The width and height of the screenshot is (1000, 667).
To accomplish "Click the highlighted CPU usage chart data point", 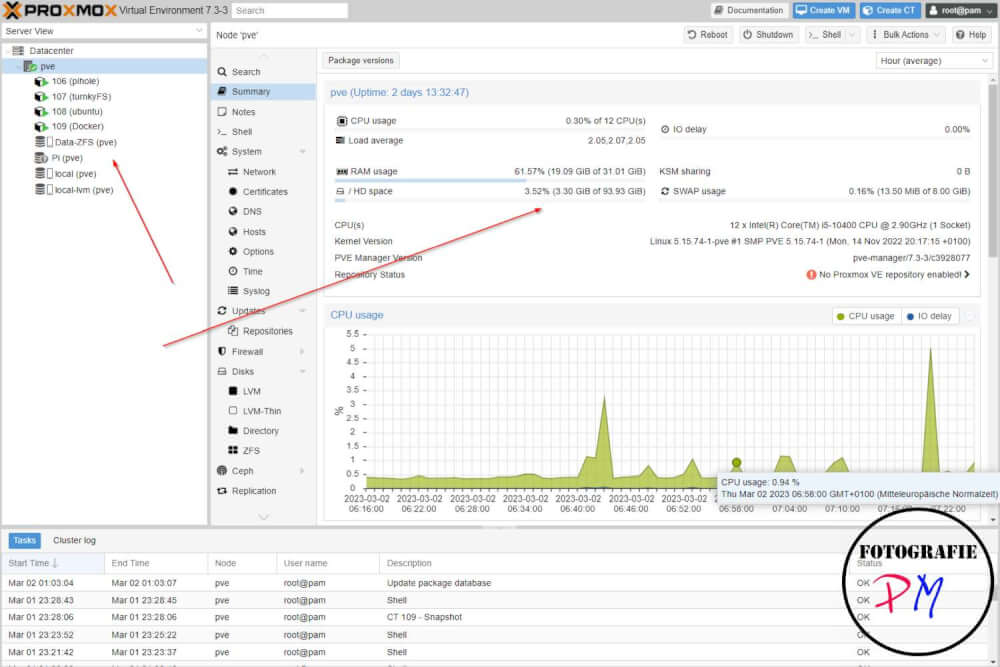I will click(737, 462).
